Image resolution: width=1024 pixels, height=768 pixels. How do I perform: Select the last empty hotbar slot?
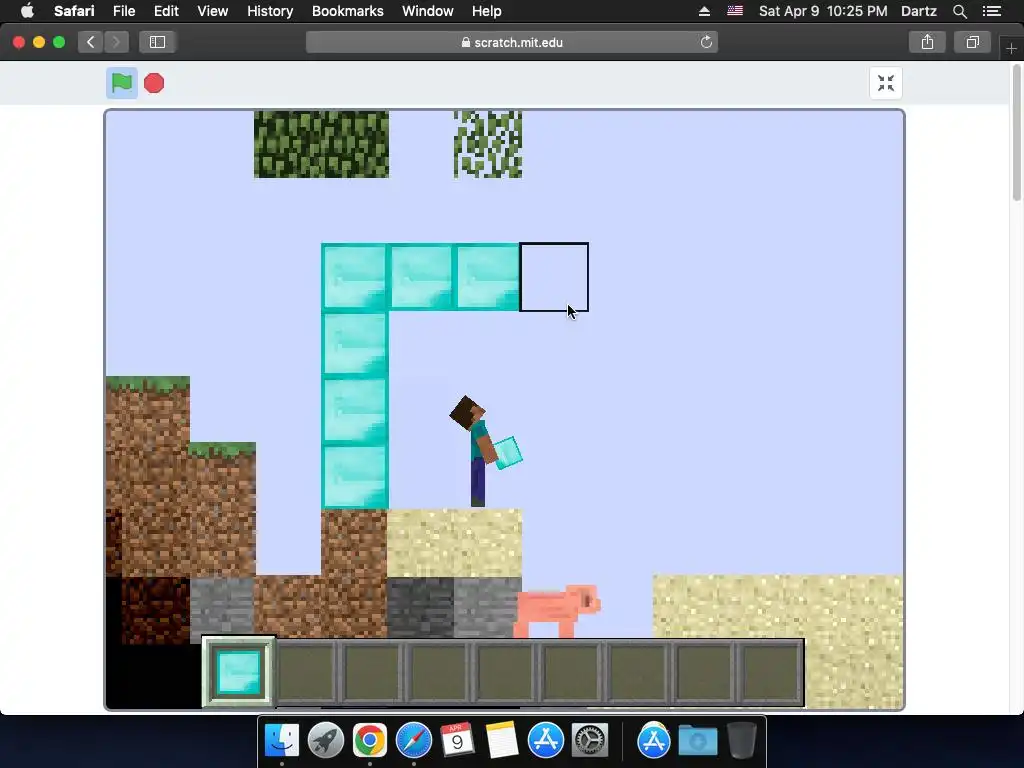point(771,673)
